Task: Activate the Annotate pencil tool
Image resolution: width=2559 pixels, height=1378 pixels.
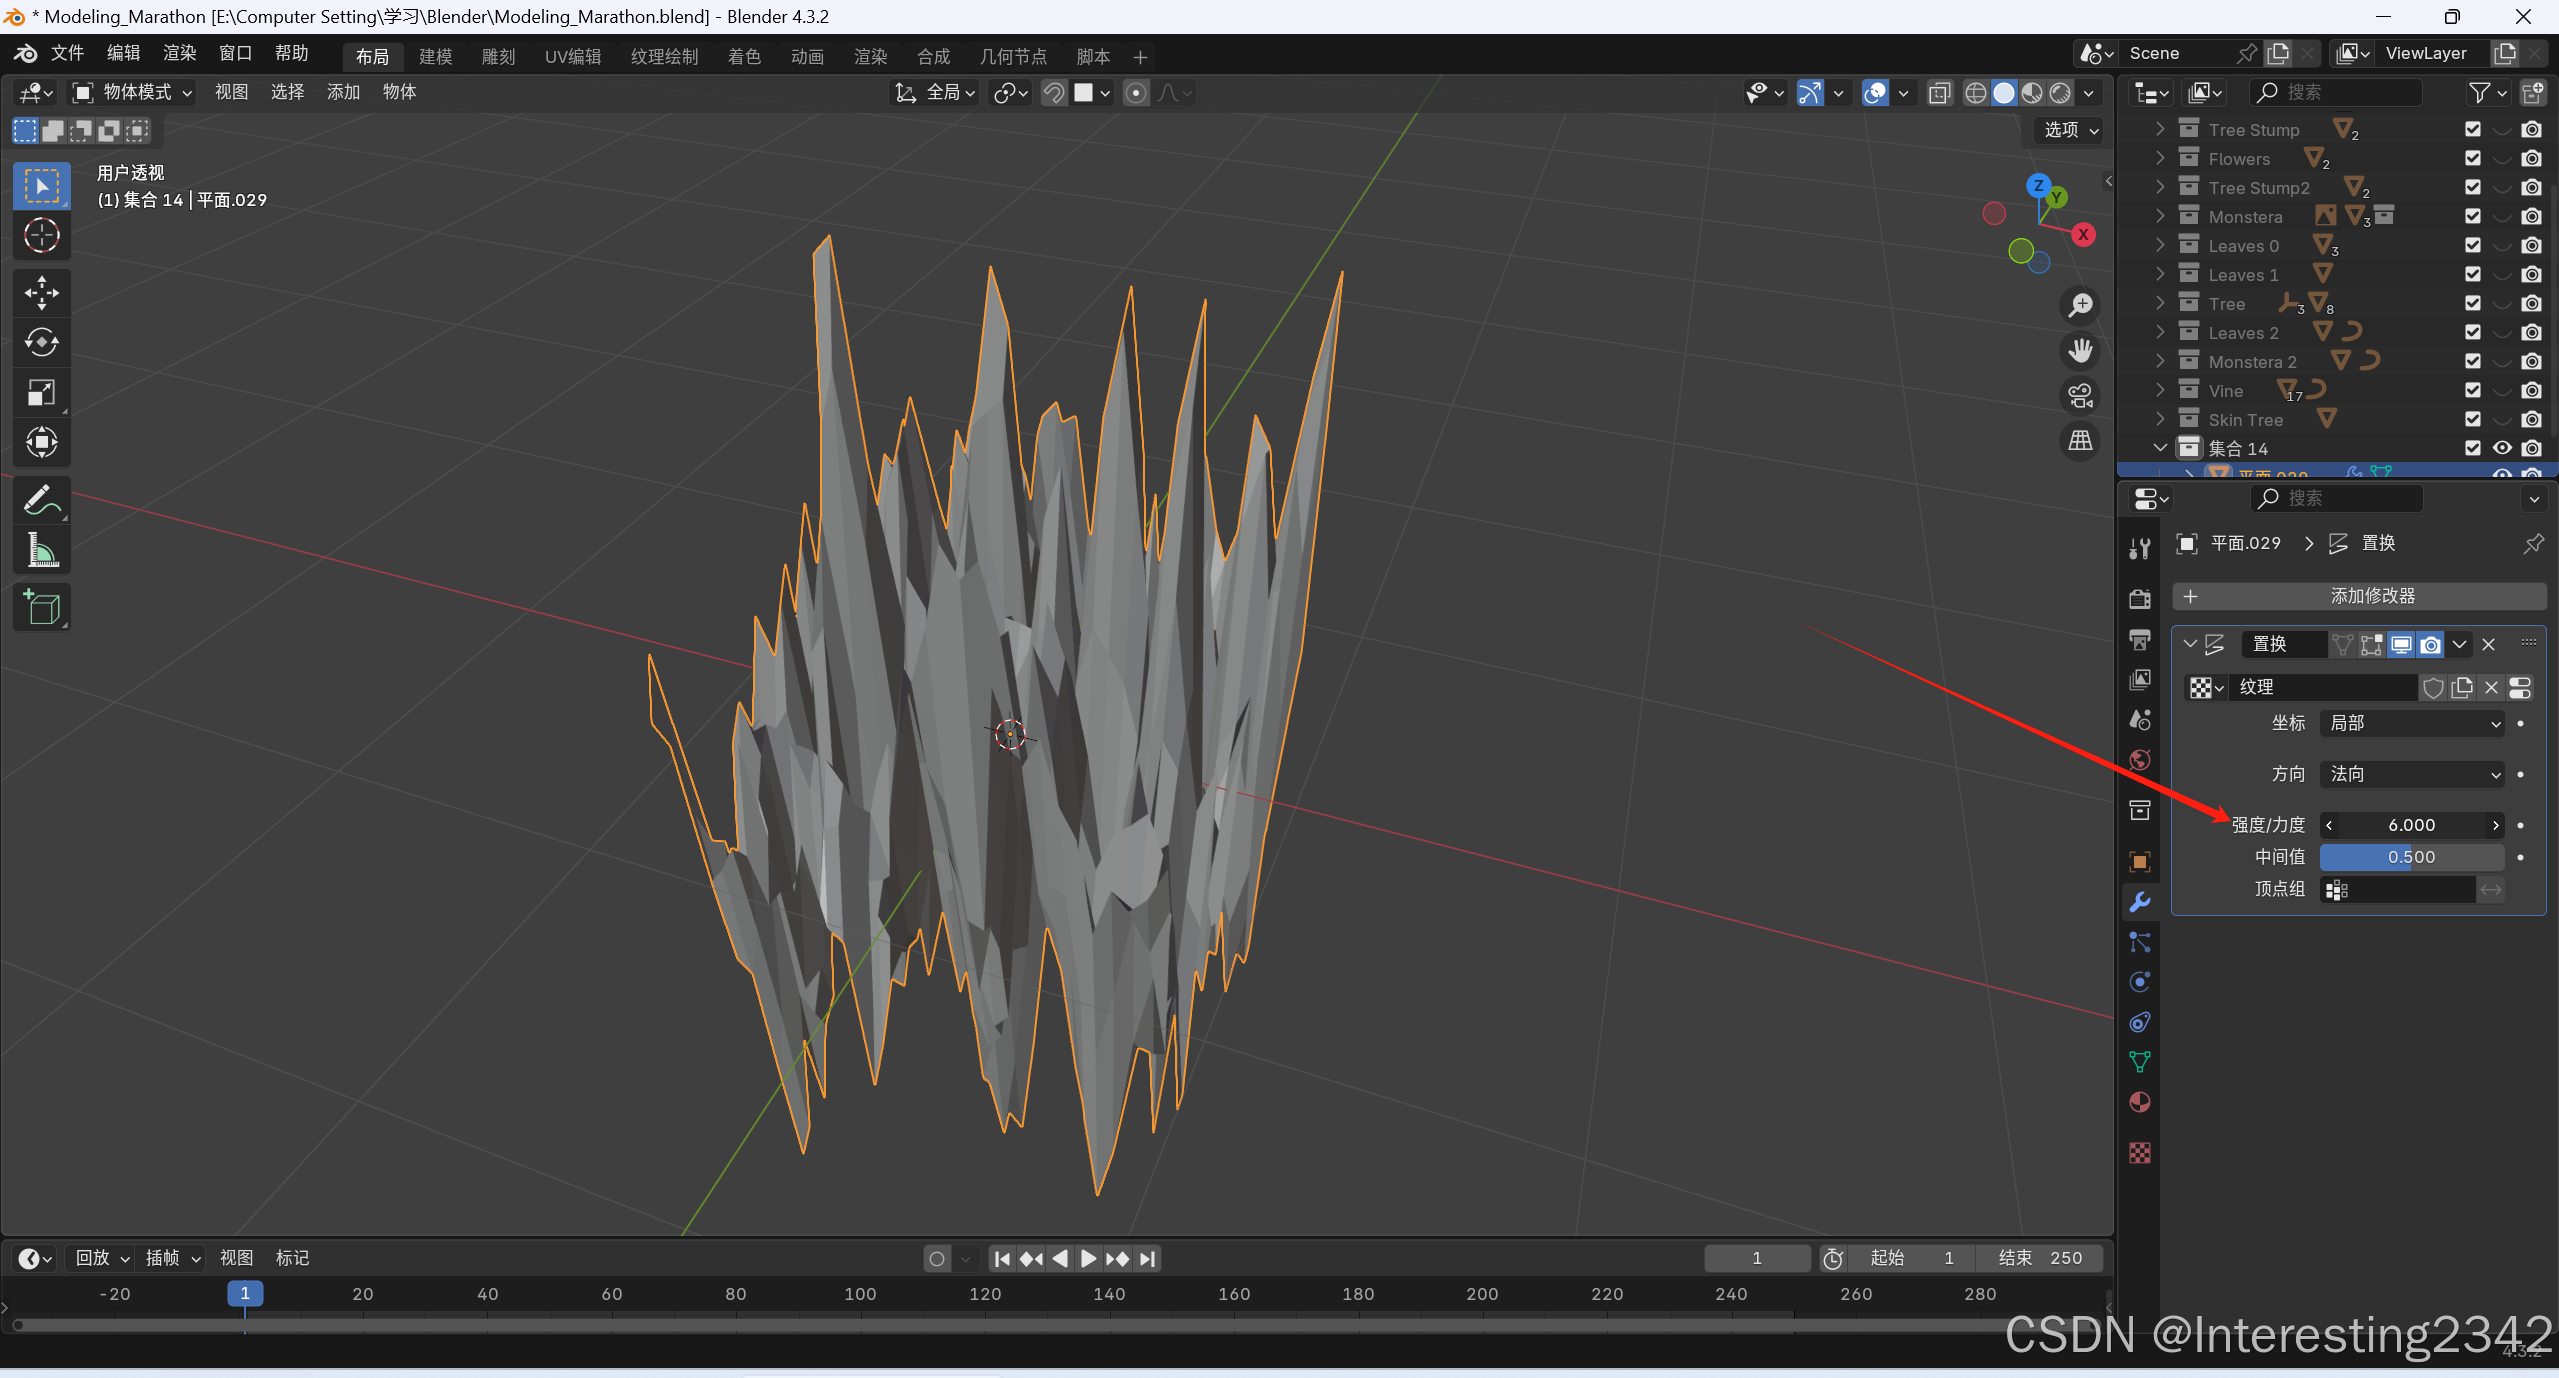Action: 41,500
